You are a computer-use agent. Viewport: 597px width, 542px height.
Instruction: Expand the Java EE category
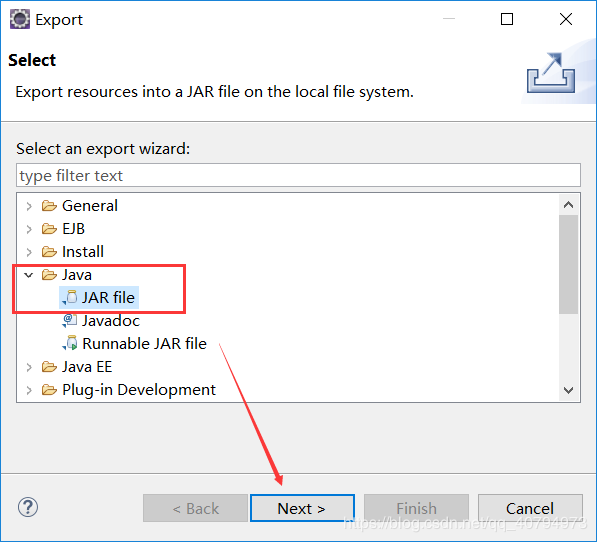pyautogui.click(x=29, y=367)
